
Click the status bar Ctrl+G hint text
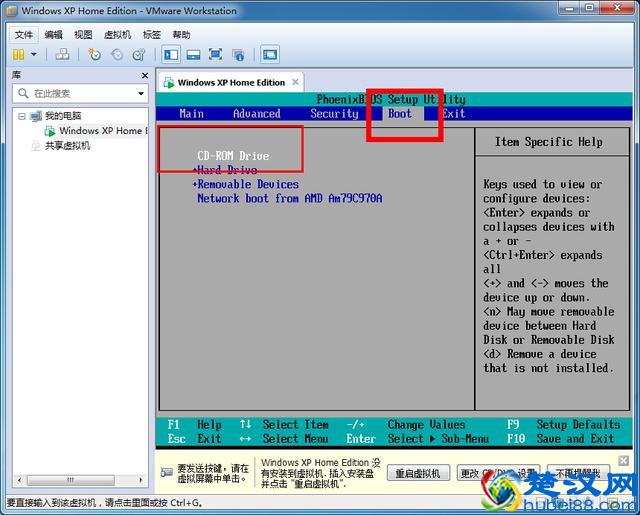coord(104,503)
